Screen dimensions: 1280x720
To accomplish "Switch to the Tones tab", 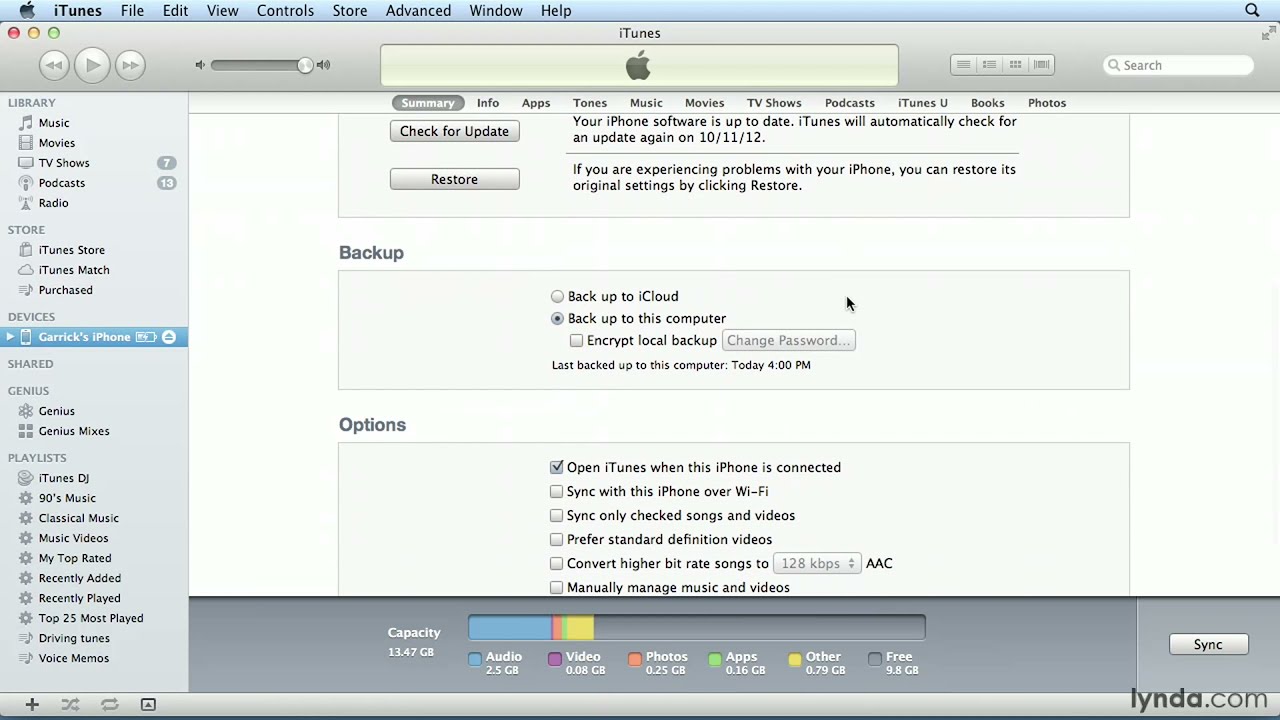I will coord(590,103).
